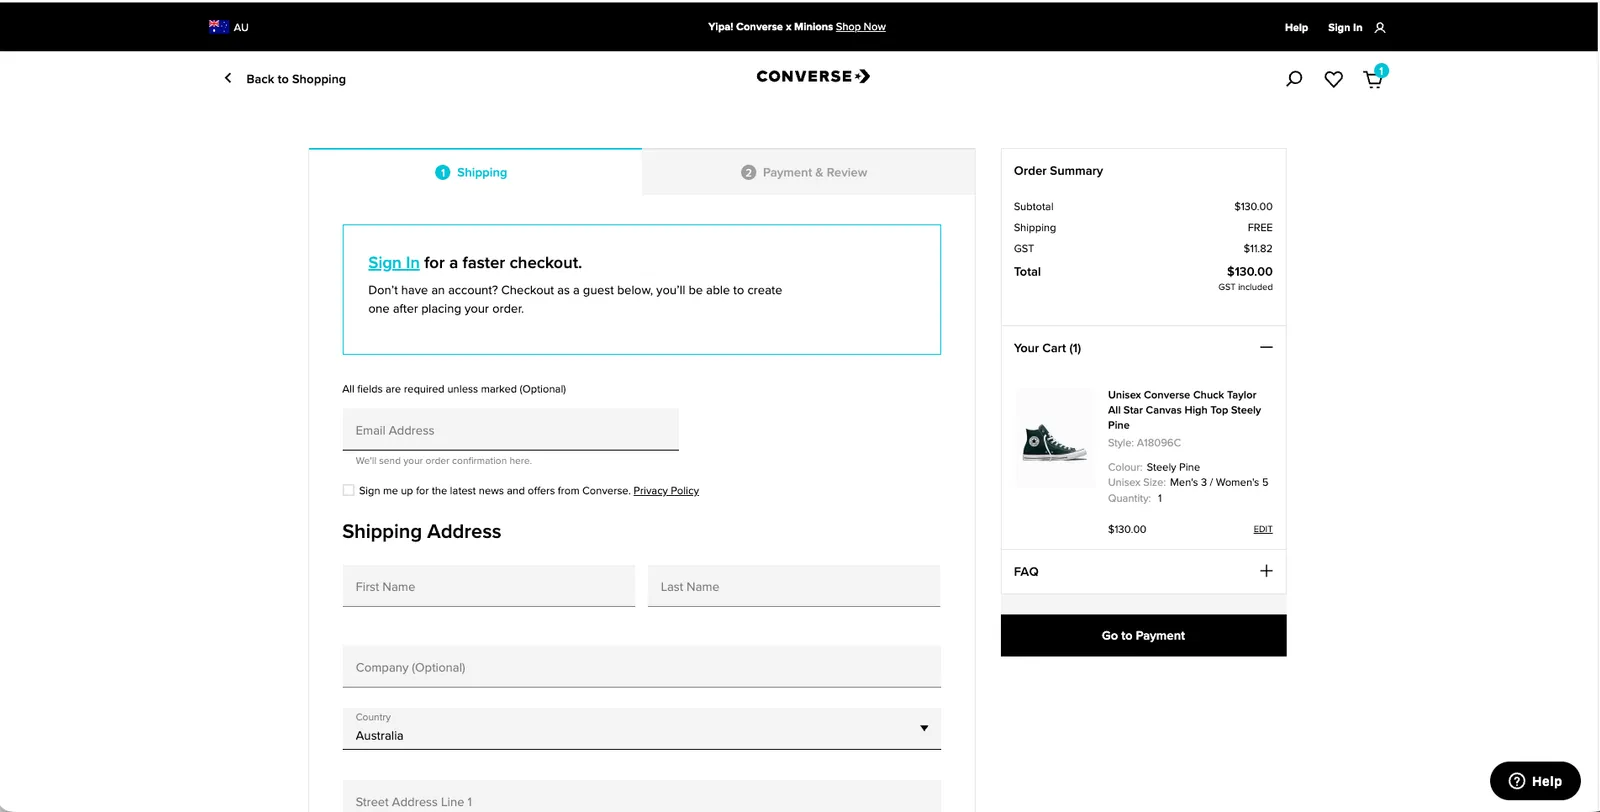1600x812 pixels.
Task: Tick the newsletter sign-up checkbox
Action: tap(348, 490)
